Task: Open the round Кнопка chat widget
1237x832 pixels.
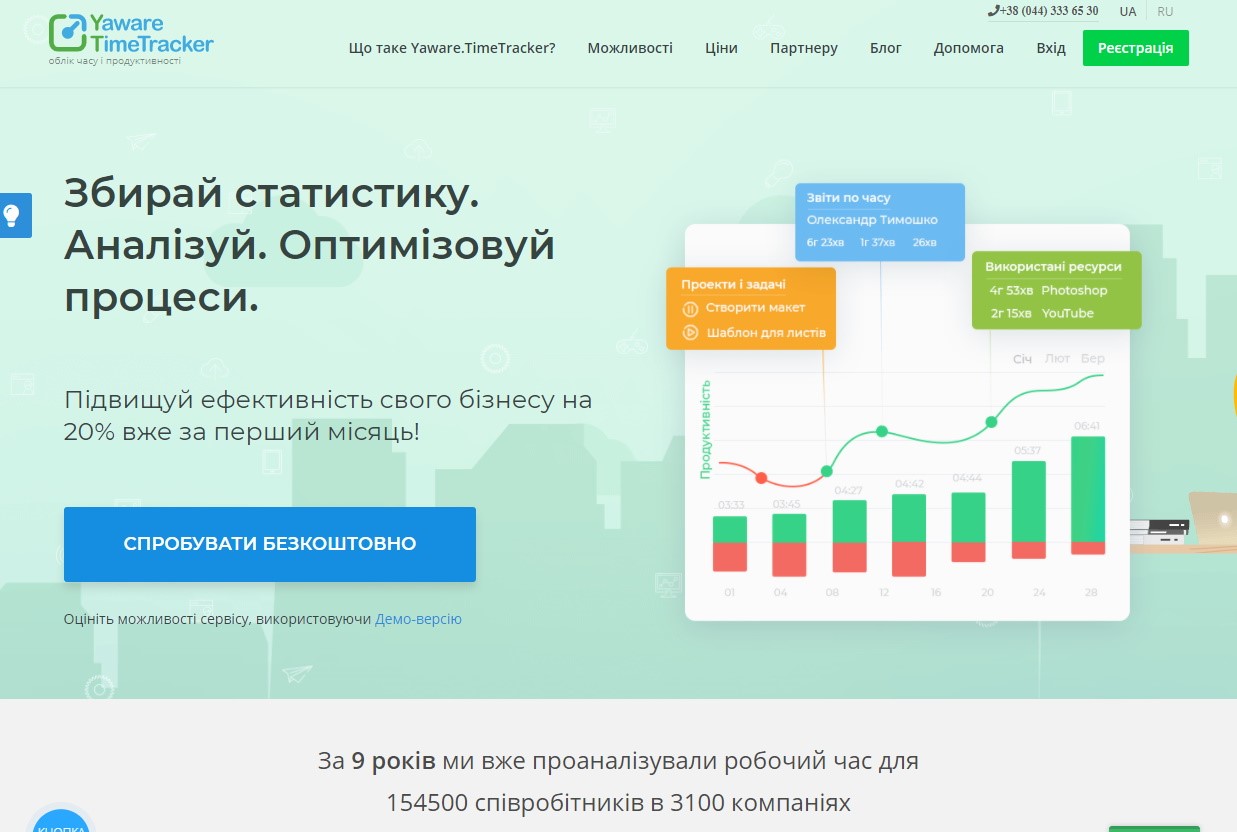Action: [x=60, y=822]
